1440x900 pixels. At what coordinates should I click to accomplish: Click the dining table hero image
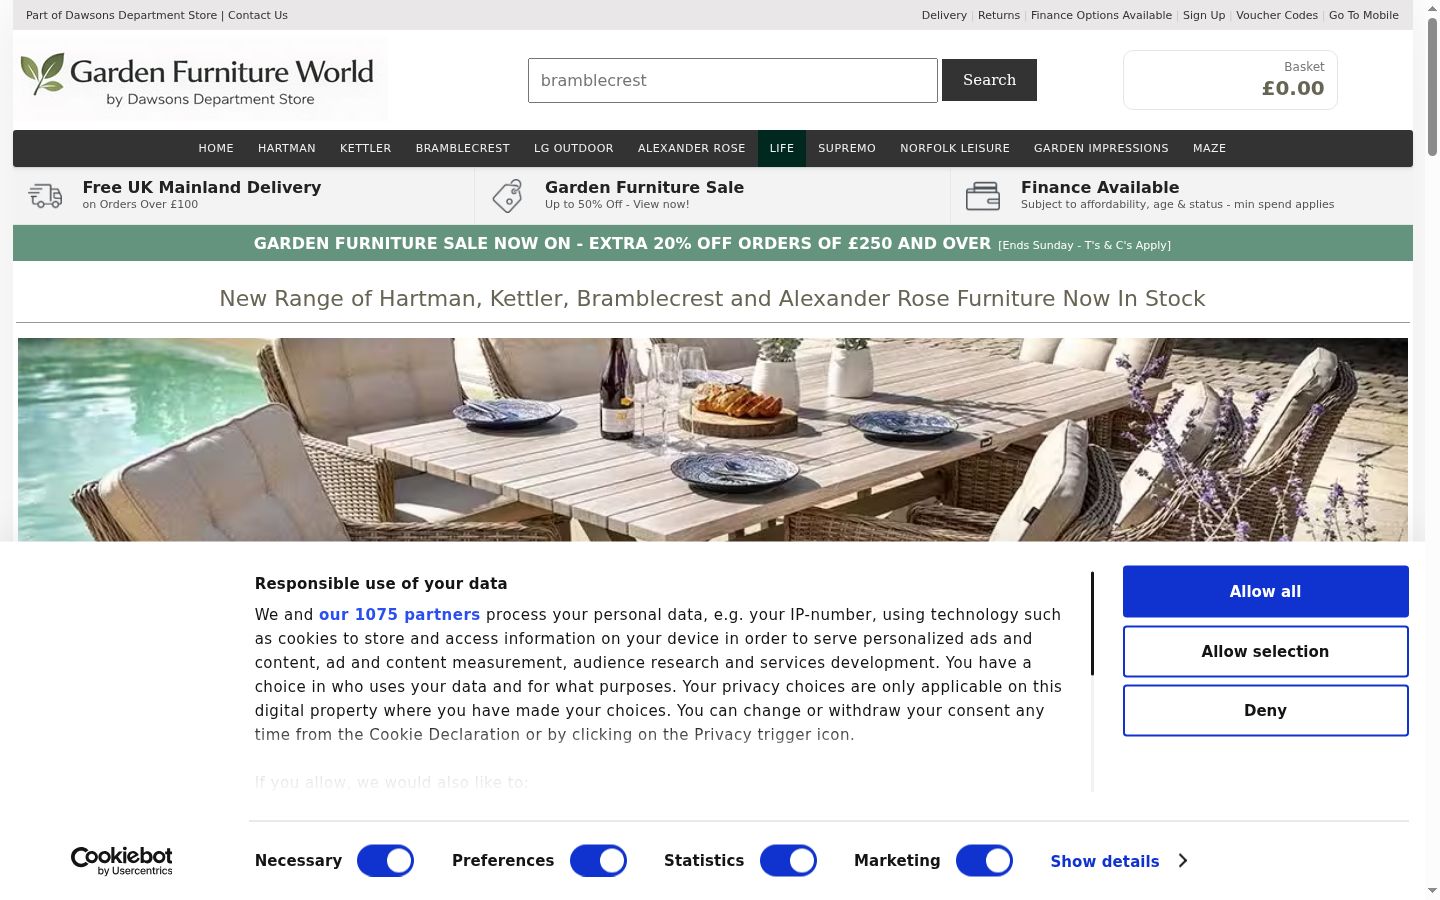tap(713, 440)
